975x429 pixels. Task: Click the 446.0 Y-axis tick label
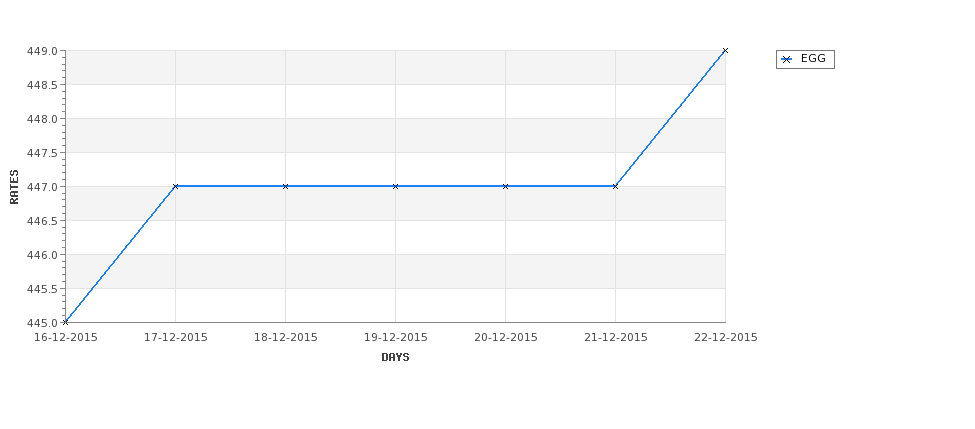pos(43,255)
